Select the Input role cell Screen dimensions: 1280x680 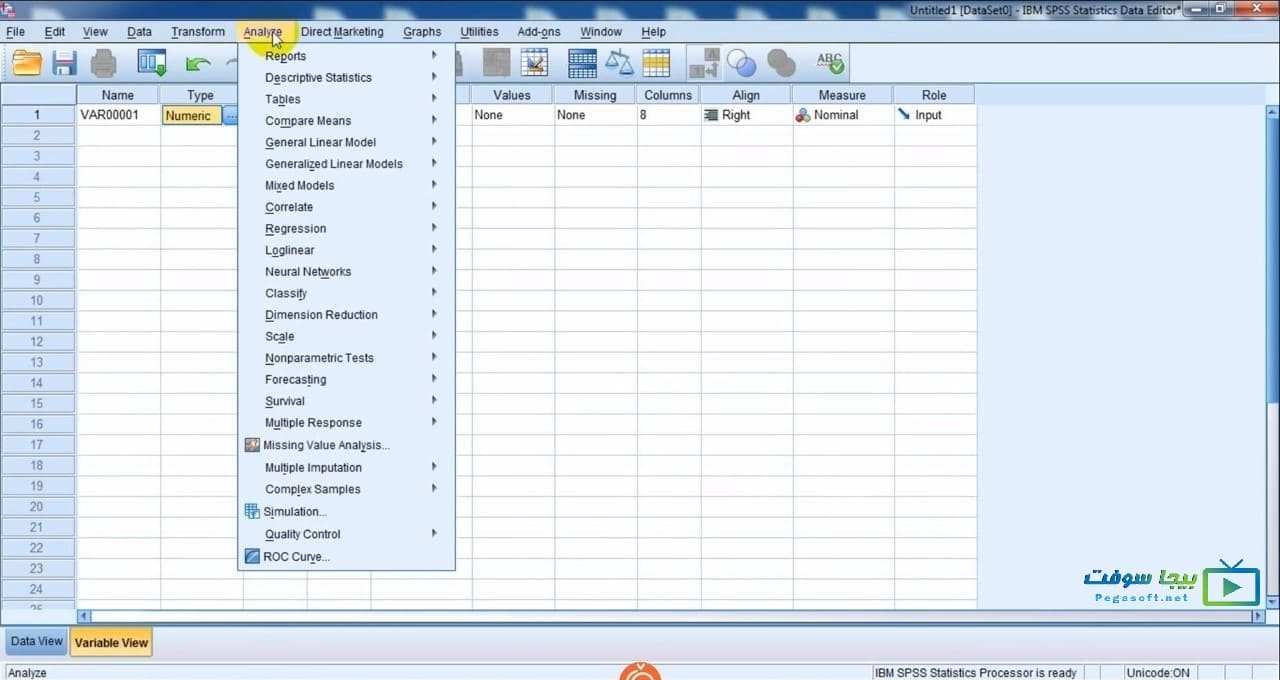click(x=934, y=115)
